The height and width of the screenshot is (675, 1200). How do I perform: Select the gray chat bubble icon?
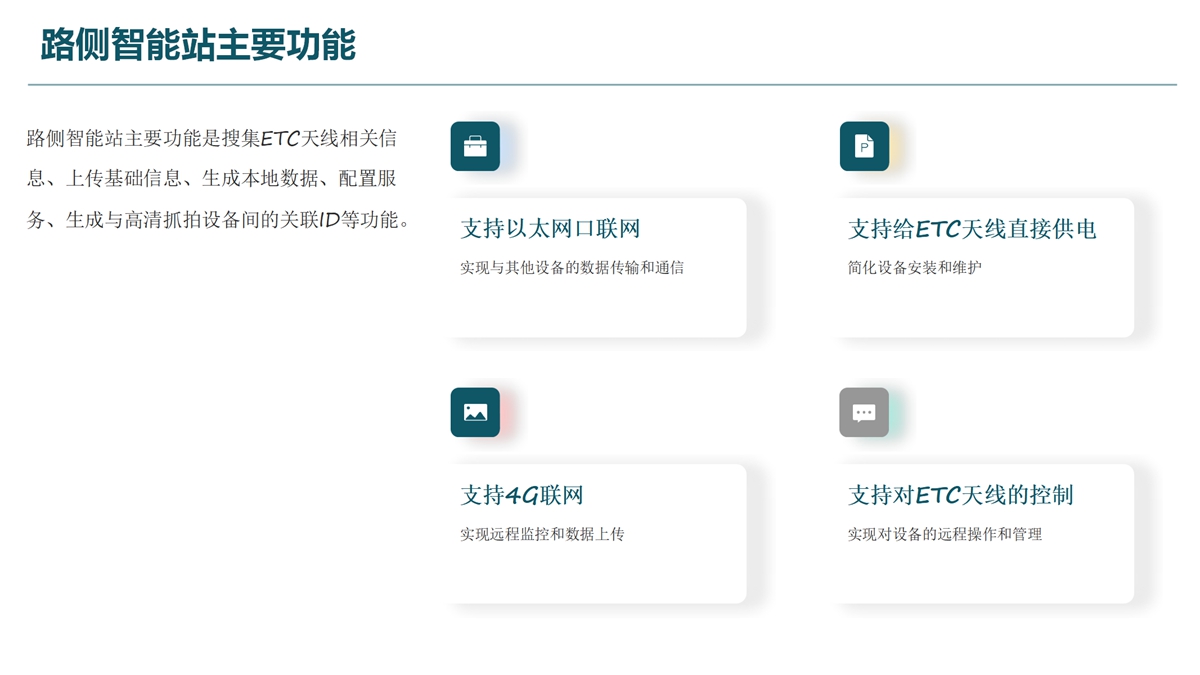[x=864, y=413]
